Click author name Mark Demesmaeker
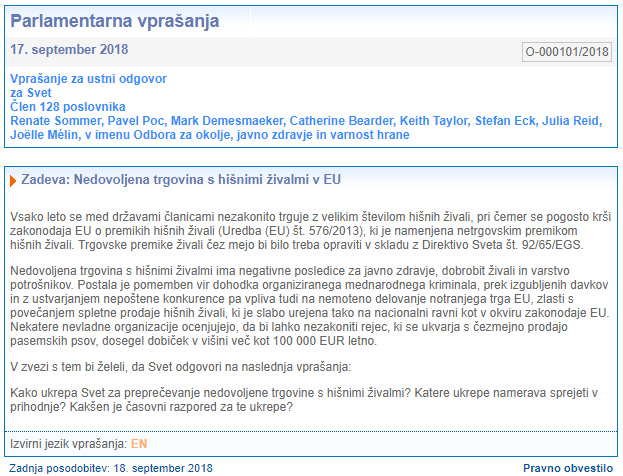Viewport: 623px width, 476px height. [227, 121]
